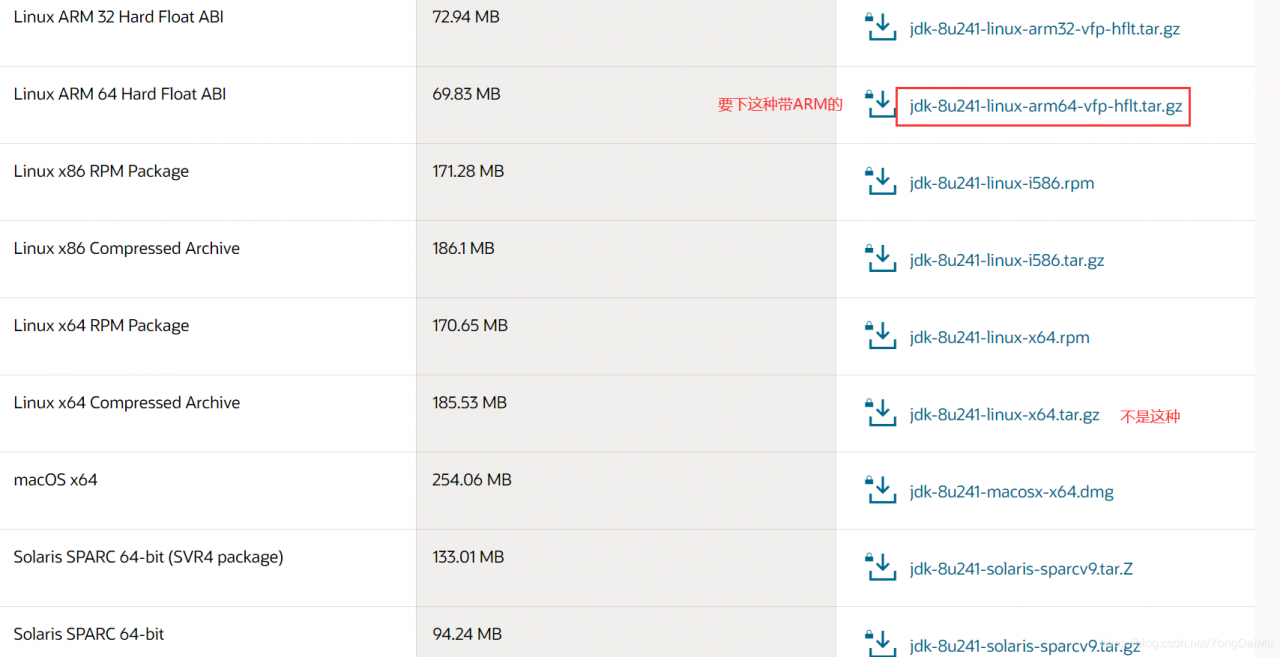Click the jdk-8u241-solaris-sparcv9.tar.gz link

[1024, 646]
